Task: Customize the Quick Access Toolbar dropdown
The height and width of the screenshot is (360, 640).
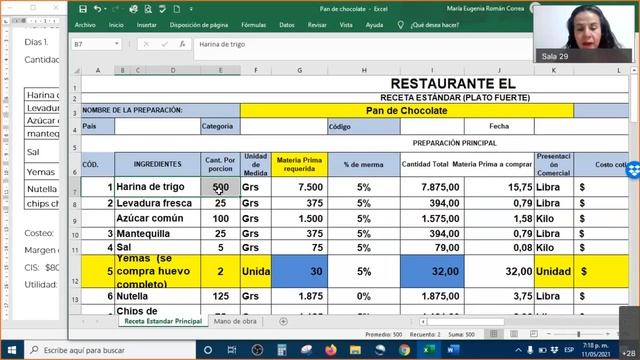Action: [x=191, y=9]
